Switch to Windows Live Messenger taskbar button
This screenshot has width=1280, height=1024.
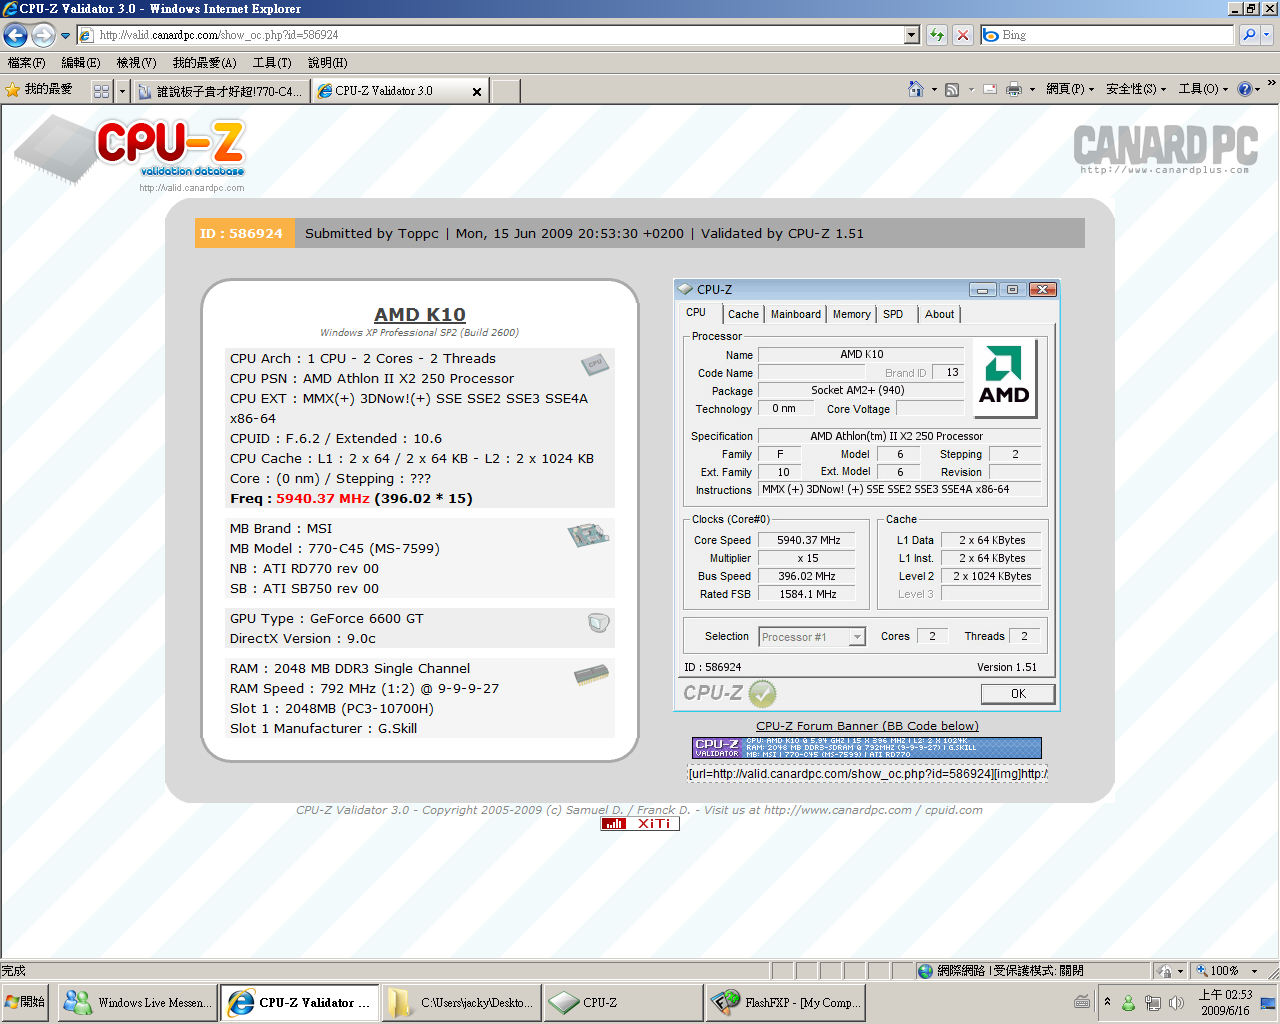[x=138, y=1002]
